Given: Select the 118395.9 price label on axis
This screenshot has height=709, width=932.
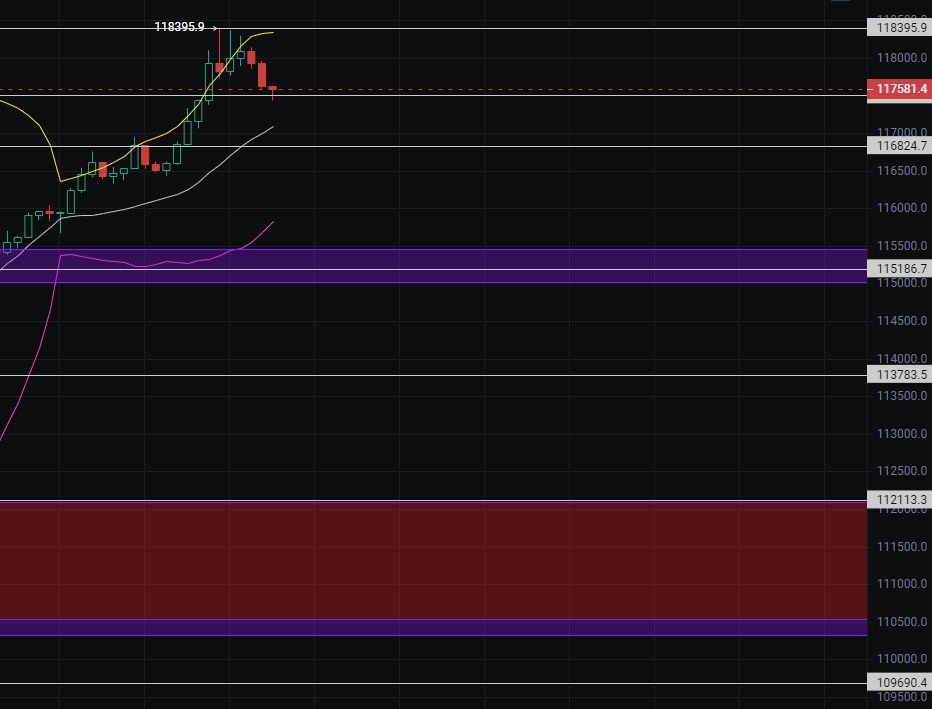Looking at the screenshot, I should point(901,29).
